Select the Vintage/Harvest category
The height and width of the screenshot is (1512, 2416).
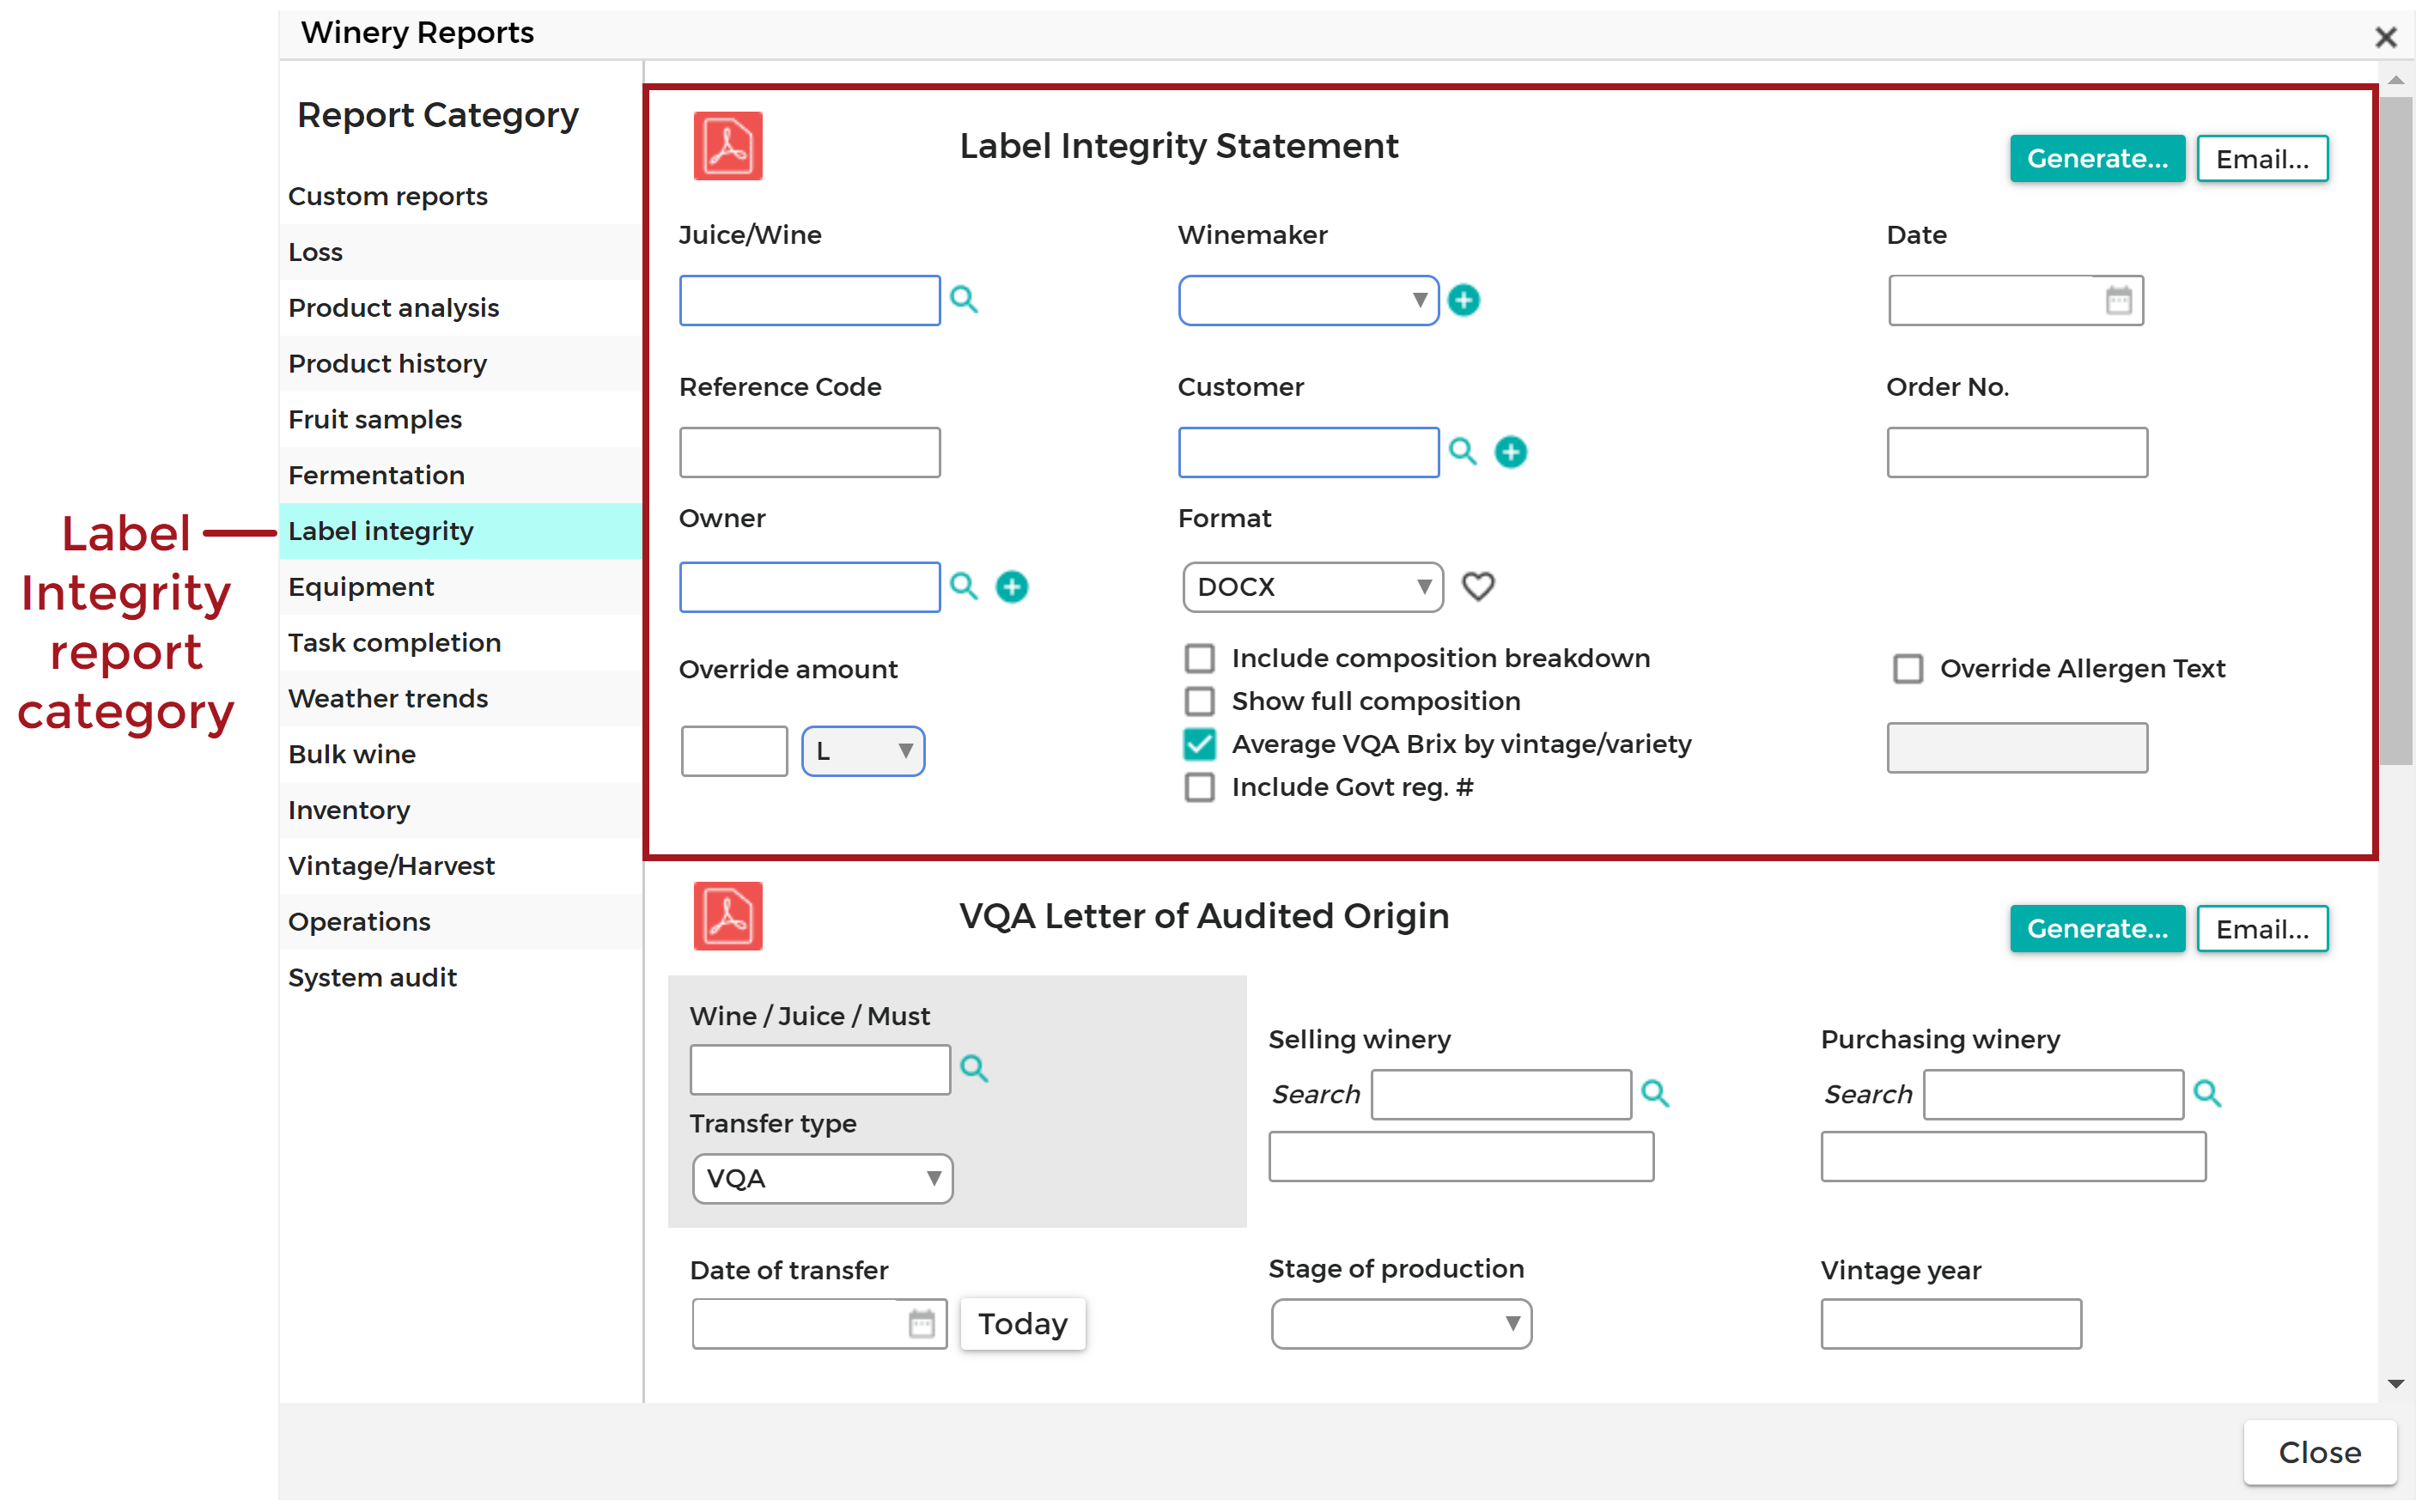[x=460, y=866]
